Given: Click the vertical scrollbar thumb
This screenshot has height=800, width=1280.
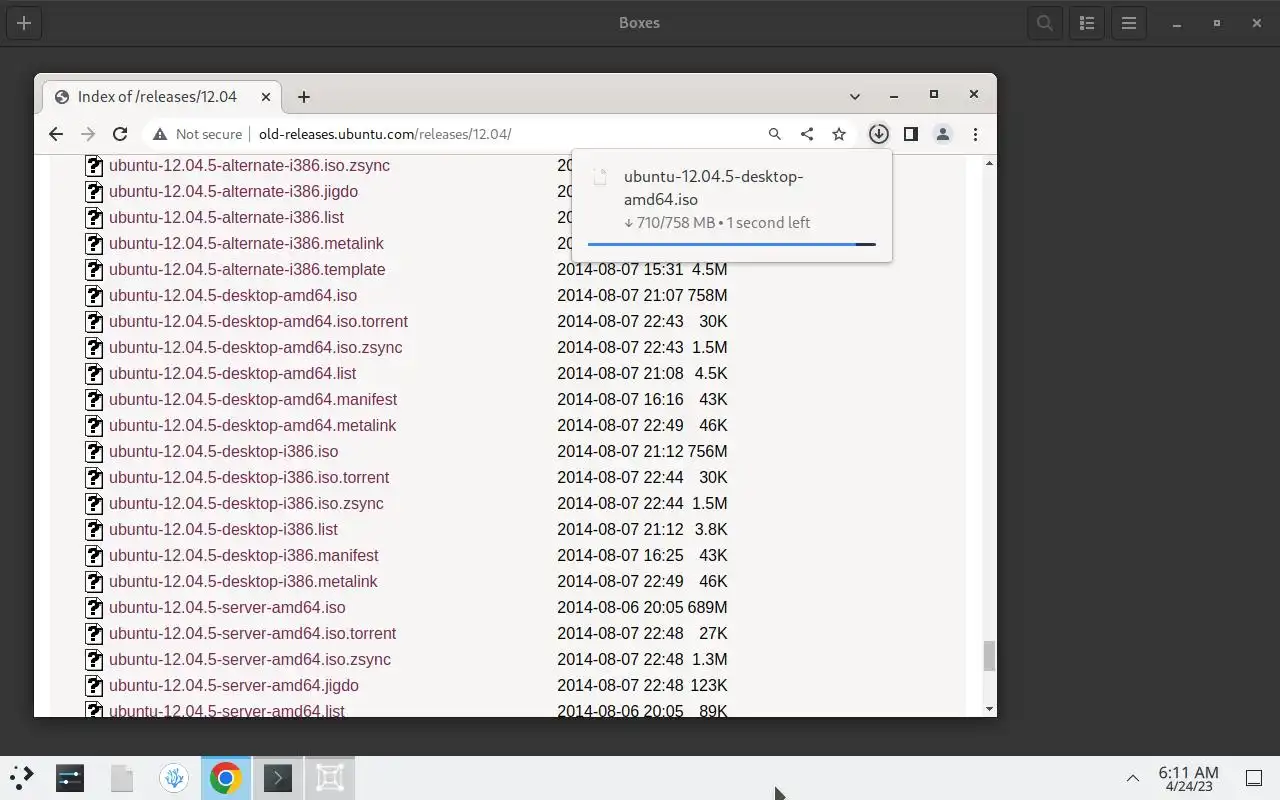Looking at the screenshot, I should click(990, 657).
